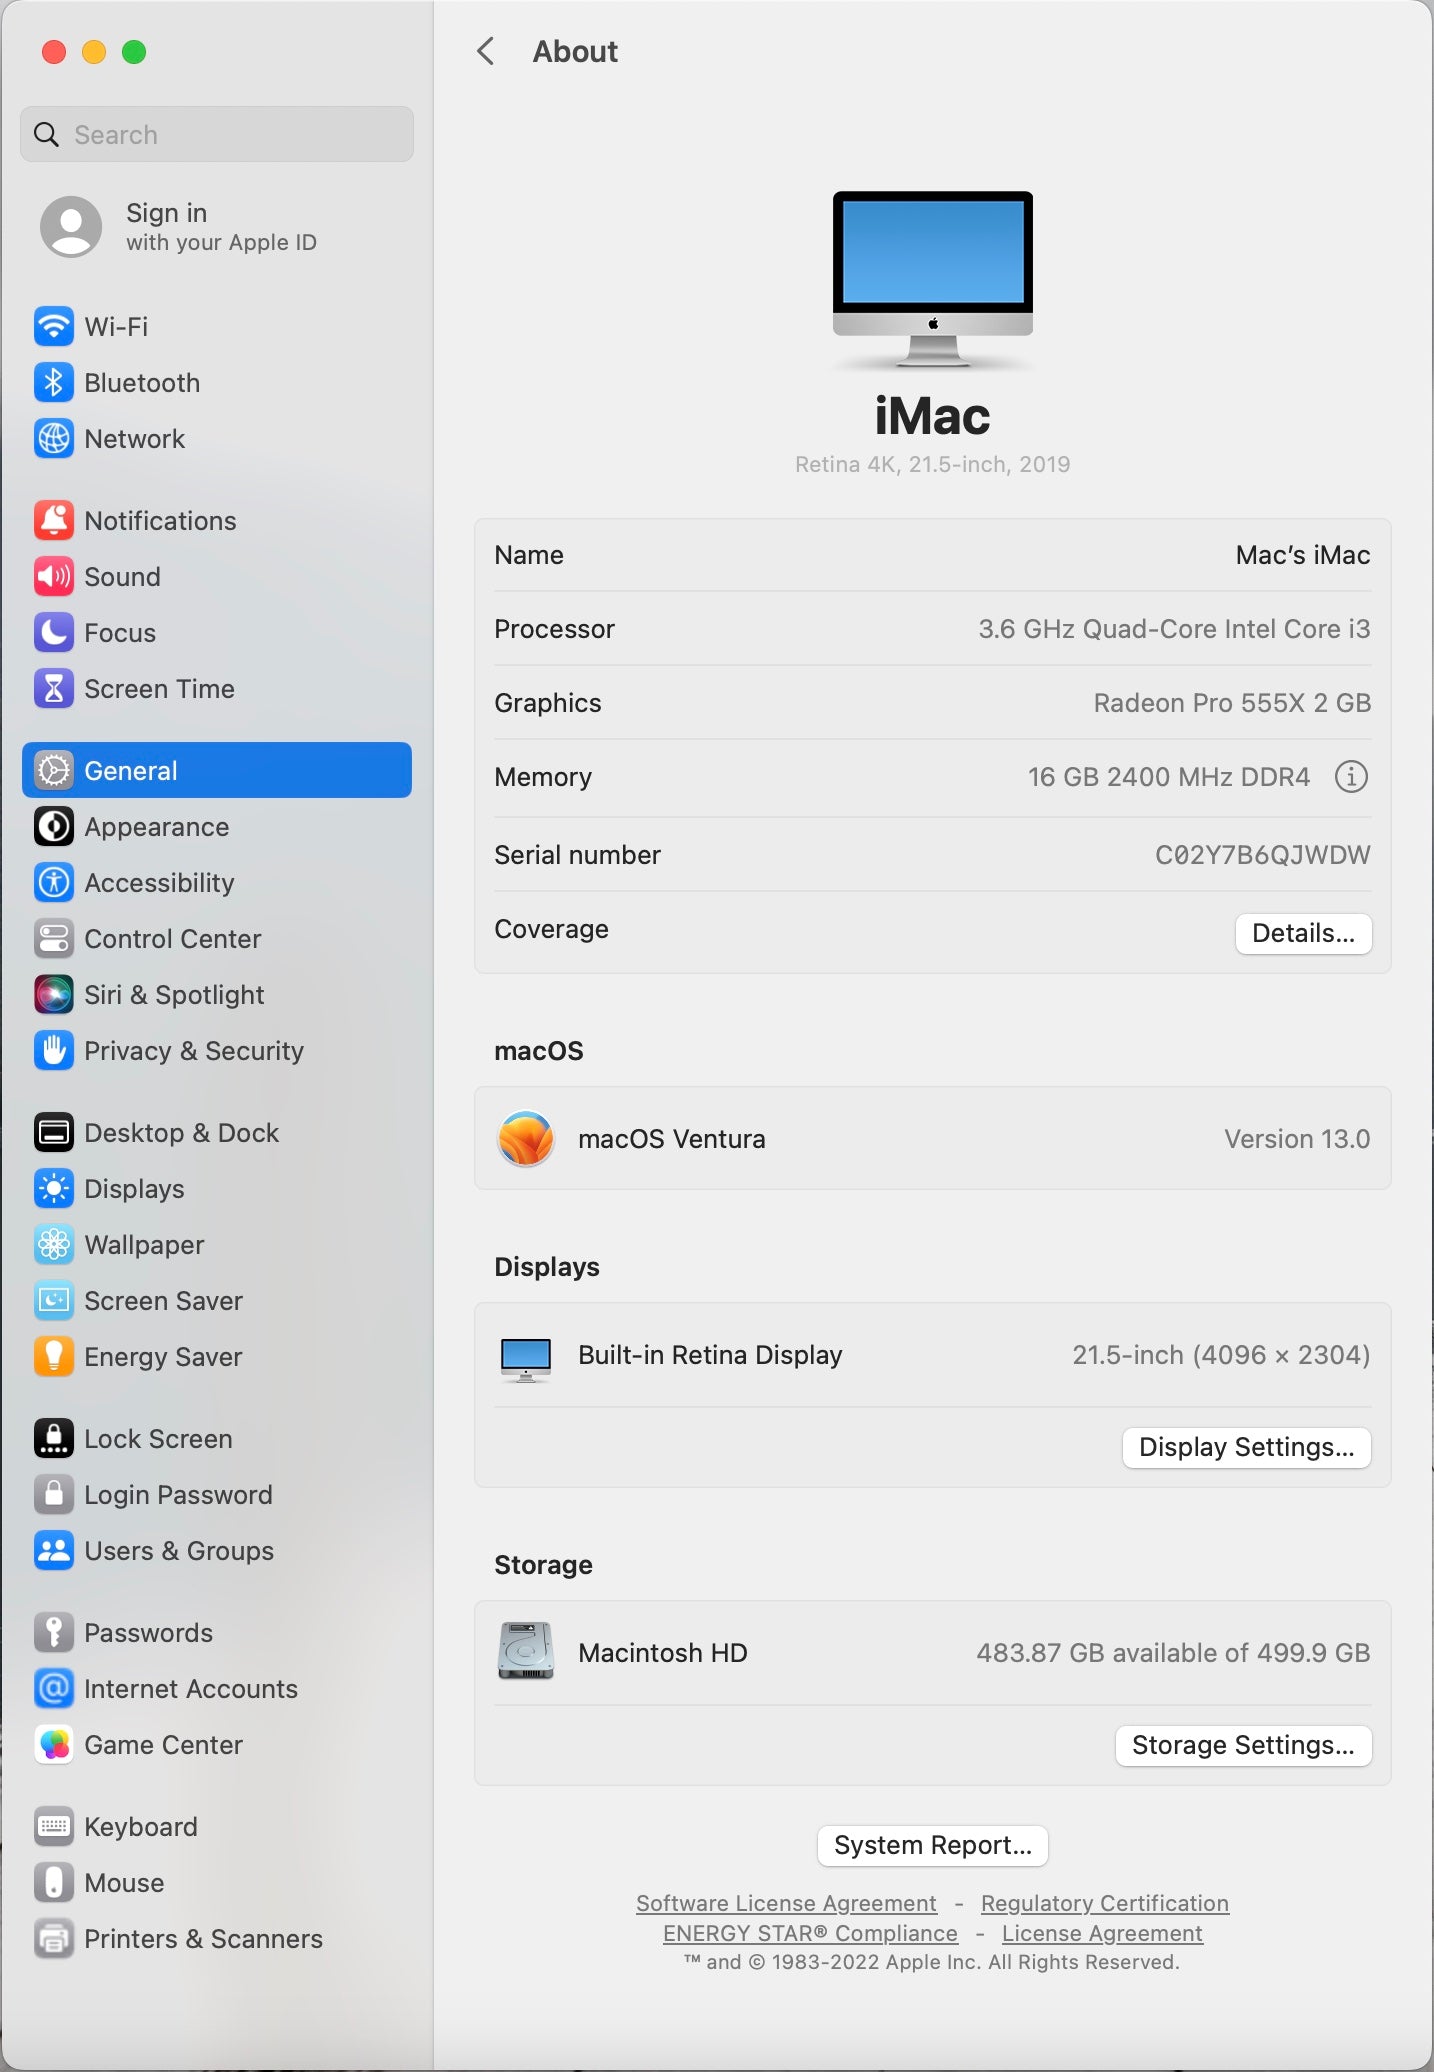Click the iMac computer image
Image resolution: width=1434 pixels, height=2072 pixels.
tap(933, 281)
